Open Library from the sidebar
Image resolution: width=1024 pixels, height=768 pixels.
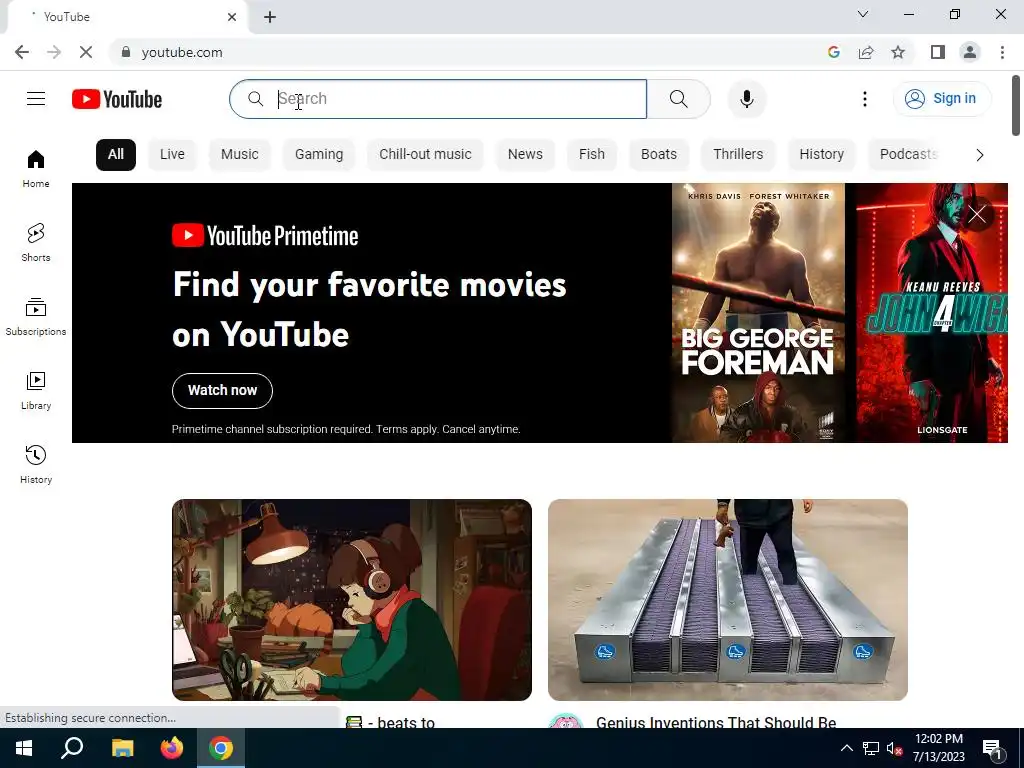(36, 391)
